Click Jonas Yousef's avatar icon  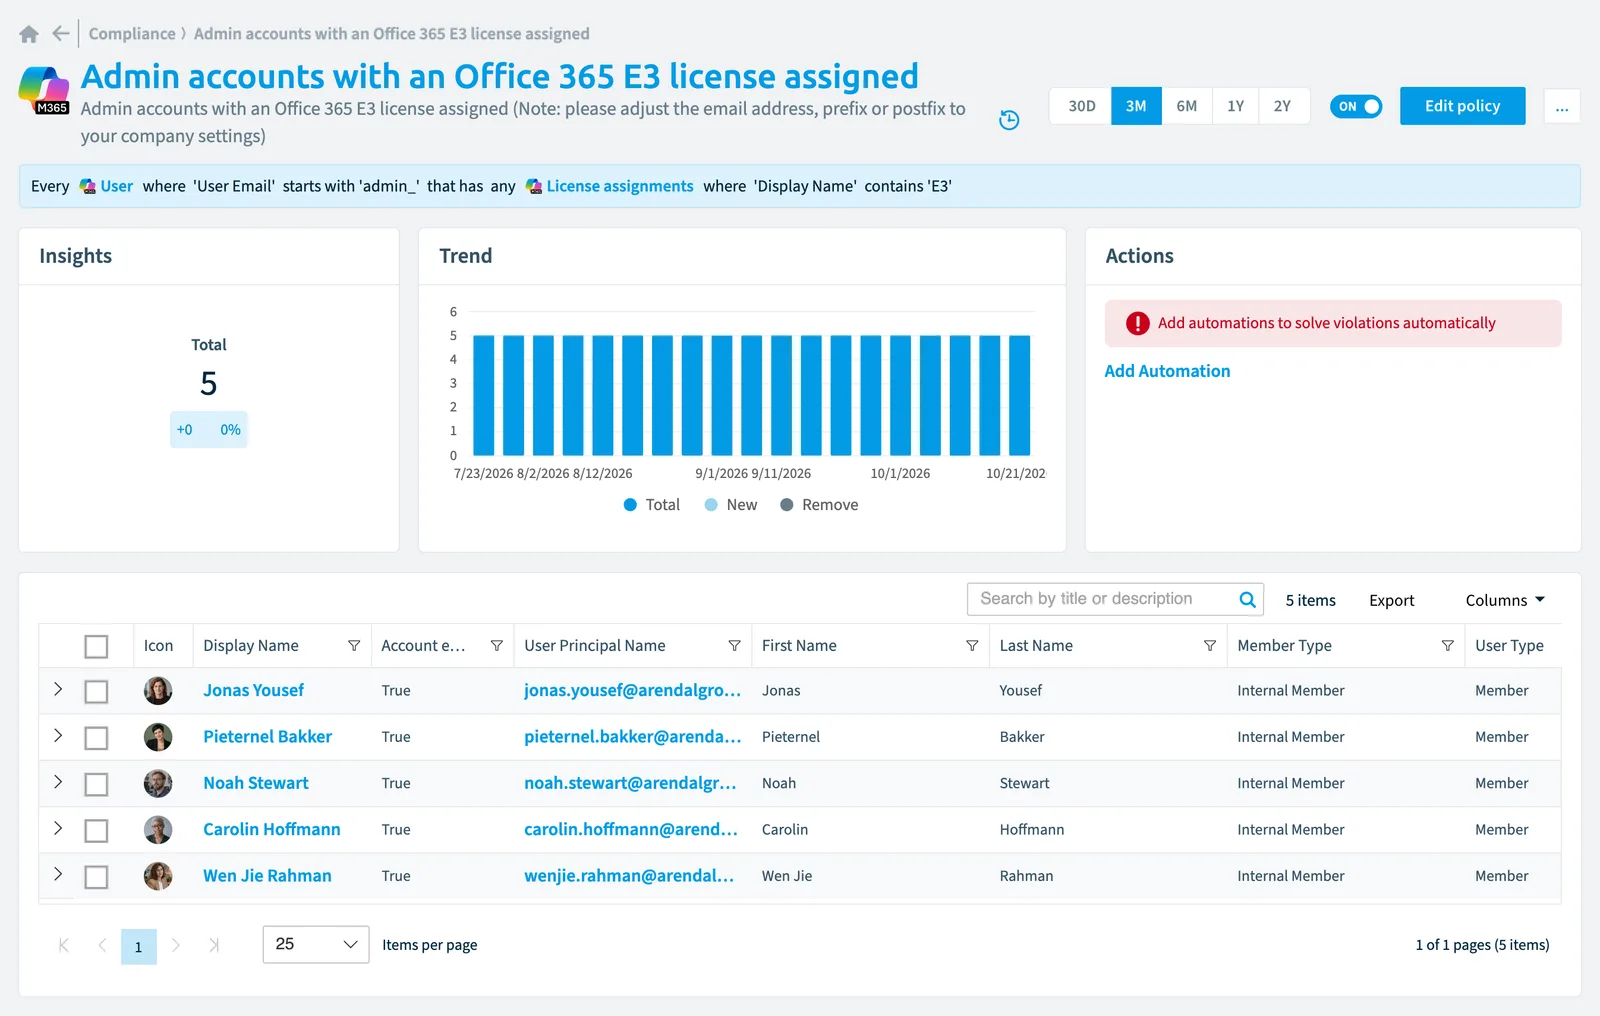158,691
